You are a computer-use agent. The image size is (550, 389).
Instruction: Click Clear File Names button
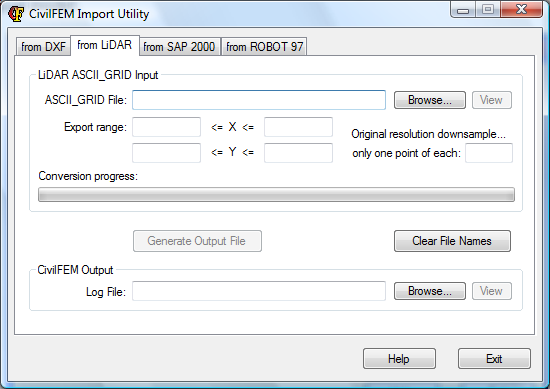click(452, 241)
